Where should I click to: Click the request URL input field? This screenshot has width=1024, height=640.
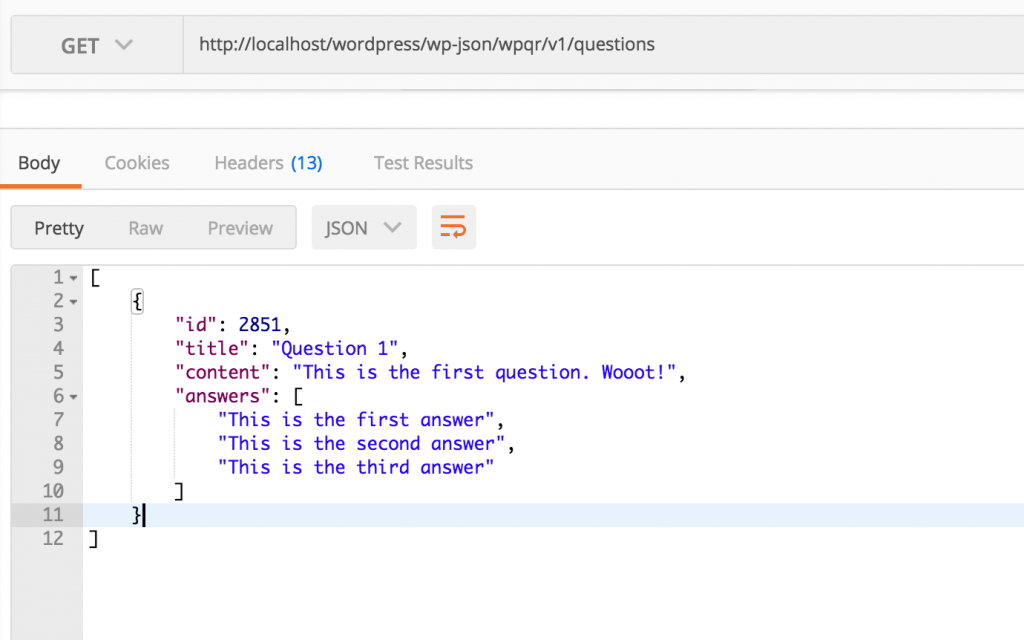pyautogui.click(x=500, y=44)
